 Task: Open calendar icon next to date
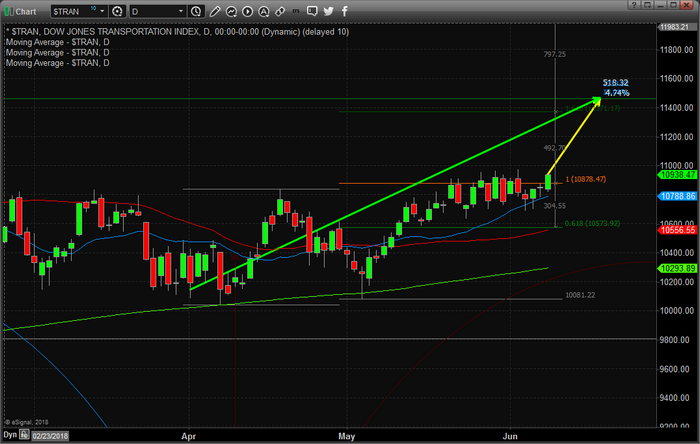pyautogui.click(x=26, y=437)
